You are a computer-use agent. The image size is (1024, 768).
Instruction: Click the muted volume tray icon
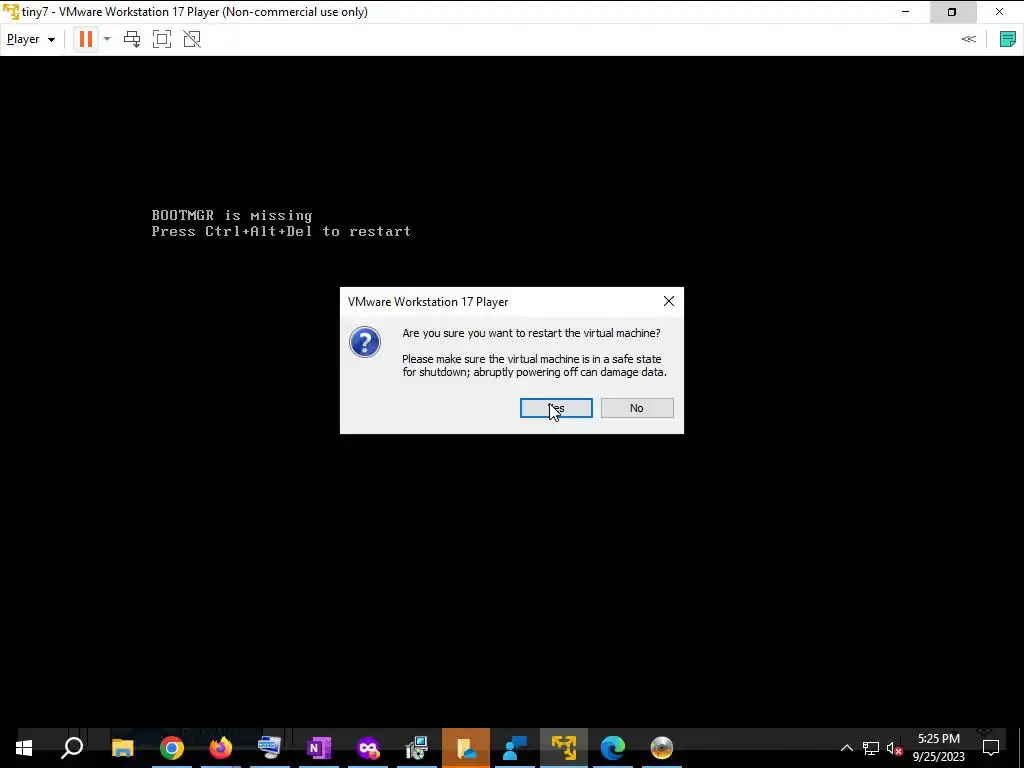[894, 748]
